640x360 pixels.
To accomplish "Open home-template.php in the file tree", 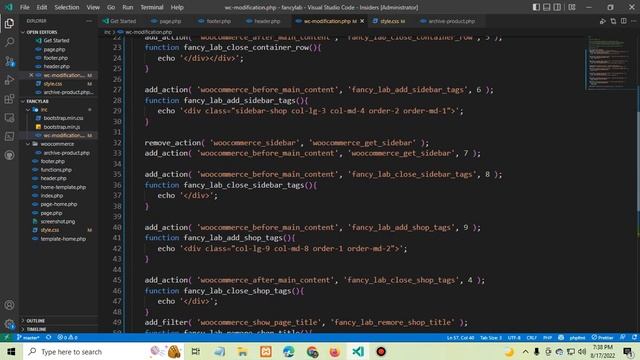I will pyautogui.click(x=63, y=187).
